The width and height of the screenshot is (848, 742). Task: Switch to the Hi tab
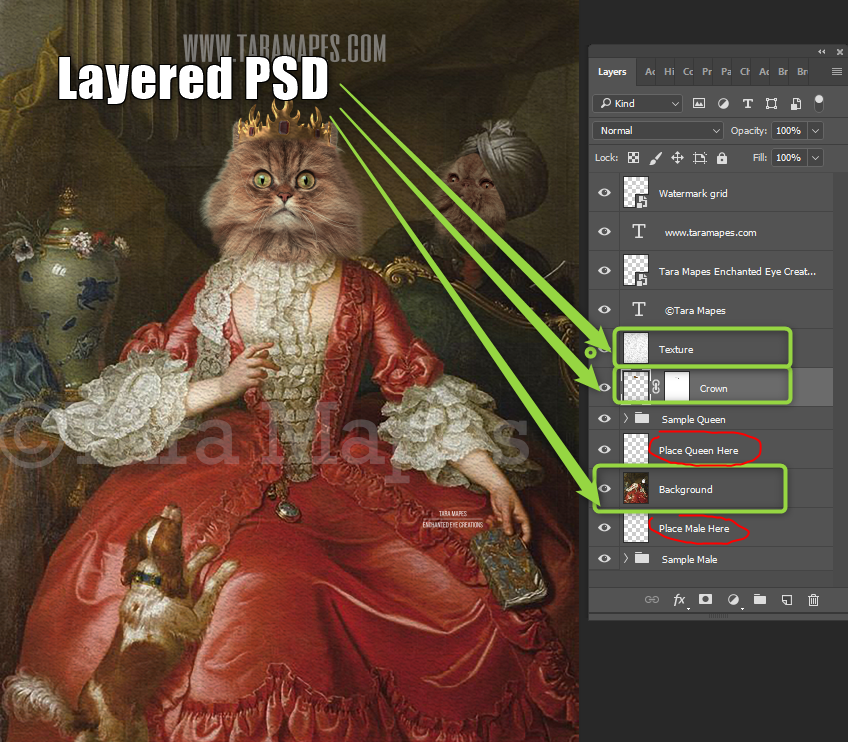click(669, 72)
